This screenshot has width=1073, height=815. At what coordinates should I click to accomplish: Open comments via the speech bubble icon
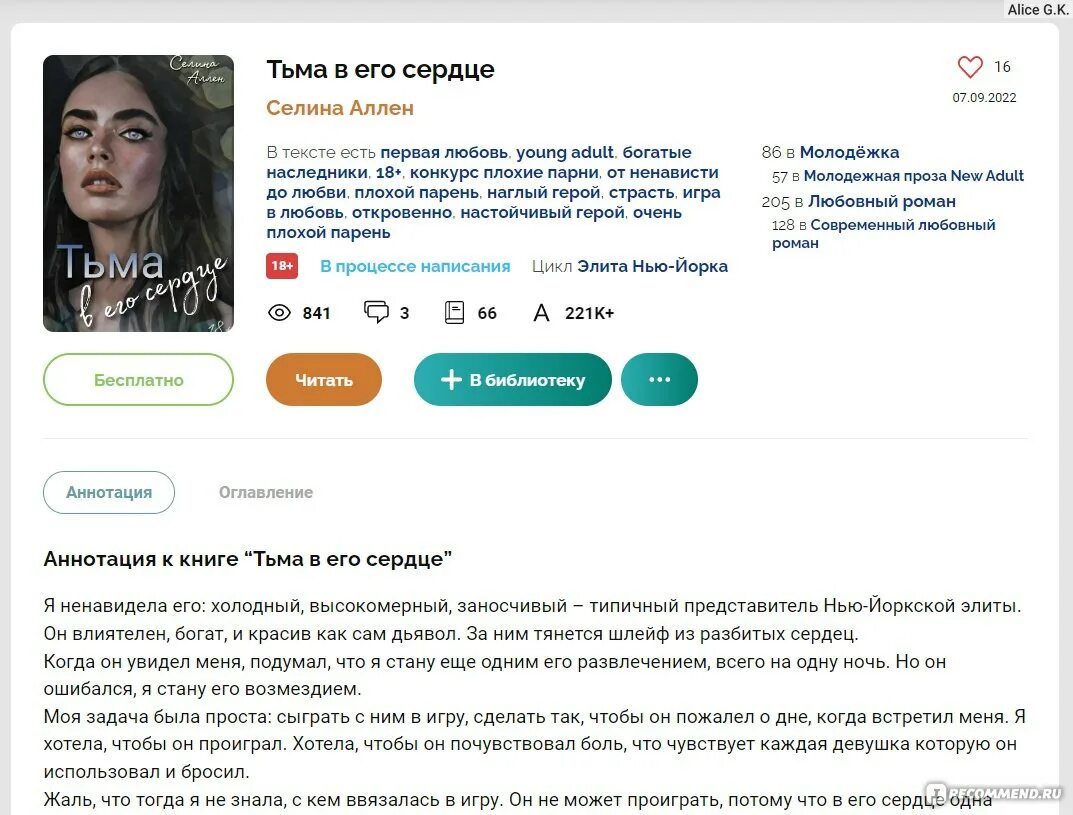[x=376, y=312]
